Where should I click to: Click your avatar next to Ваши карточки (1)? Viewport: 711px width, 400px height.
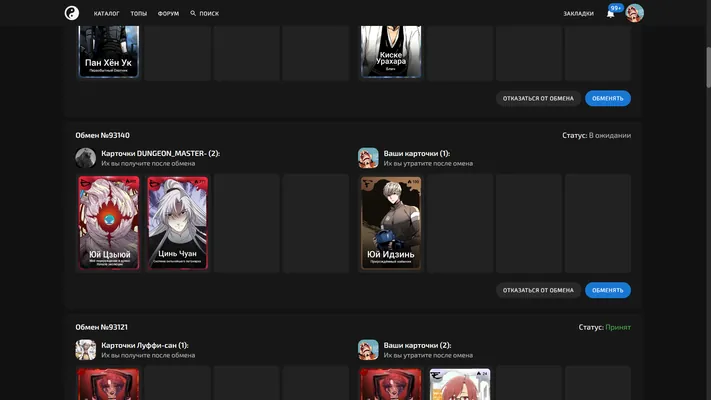click(x=368, y=158)
